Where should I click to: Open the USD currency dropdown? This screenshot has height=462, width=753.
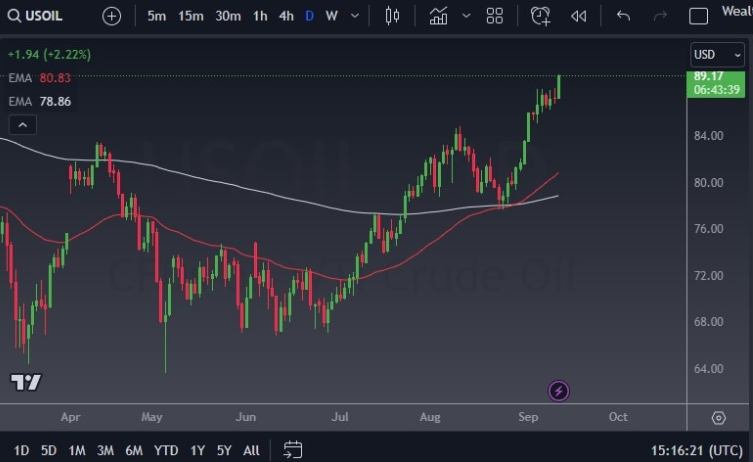(716, 54)
